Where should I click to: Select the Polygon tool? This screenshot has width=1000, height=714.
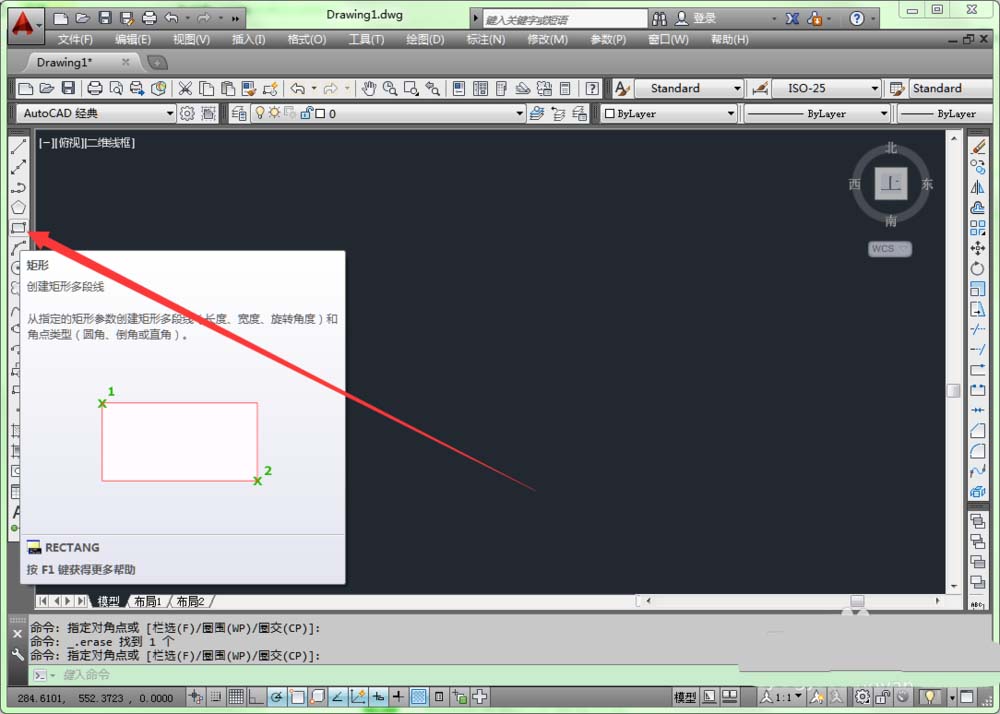tap(18, 207)
